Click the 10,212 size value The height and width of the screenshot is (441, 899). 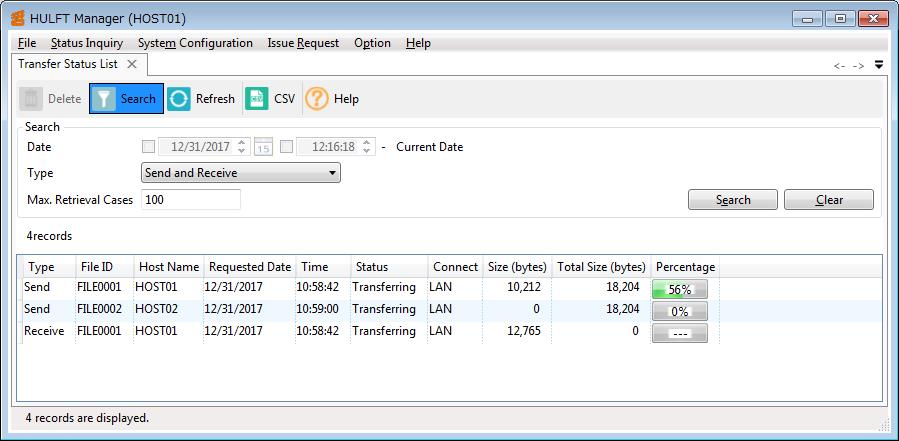(523, 287)
